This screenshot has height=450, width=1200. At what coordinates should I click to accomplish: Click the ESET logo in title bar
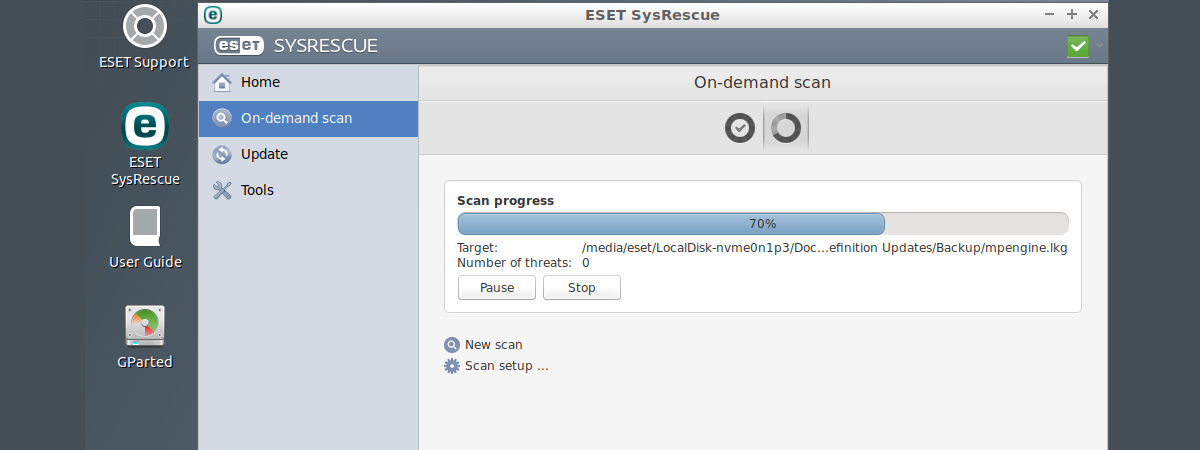click(212, 15)
